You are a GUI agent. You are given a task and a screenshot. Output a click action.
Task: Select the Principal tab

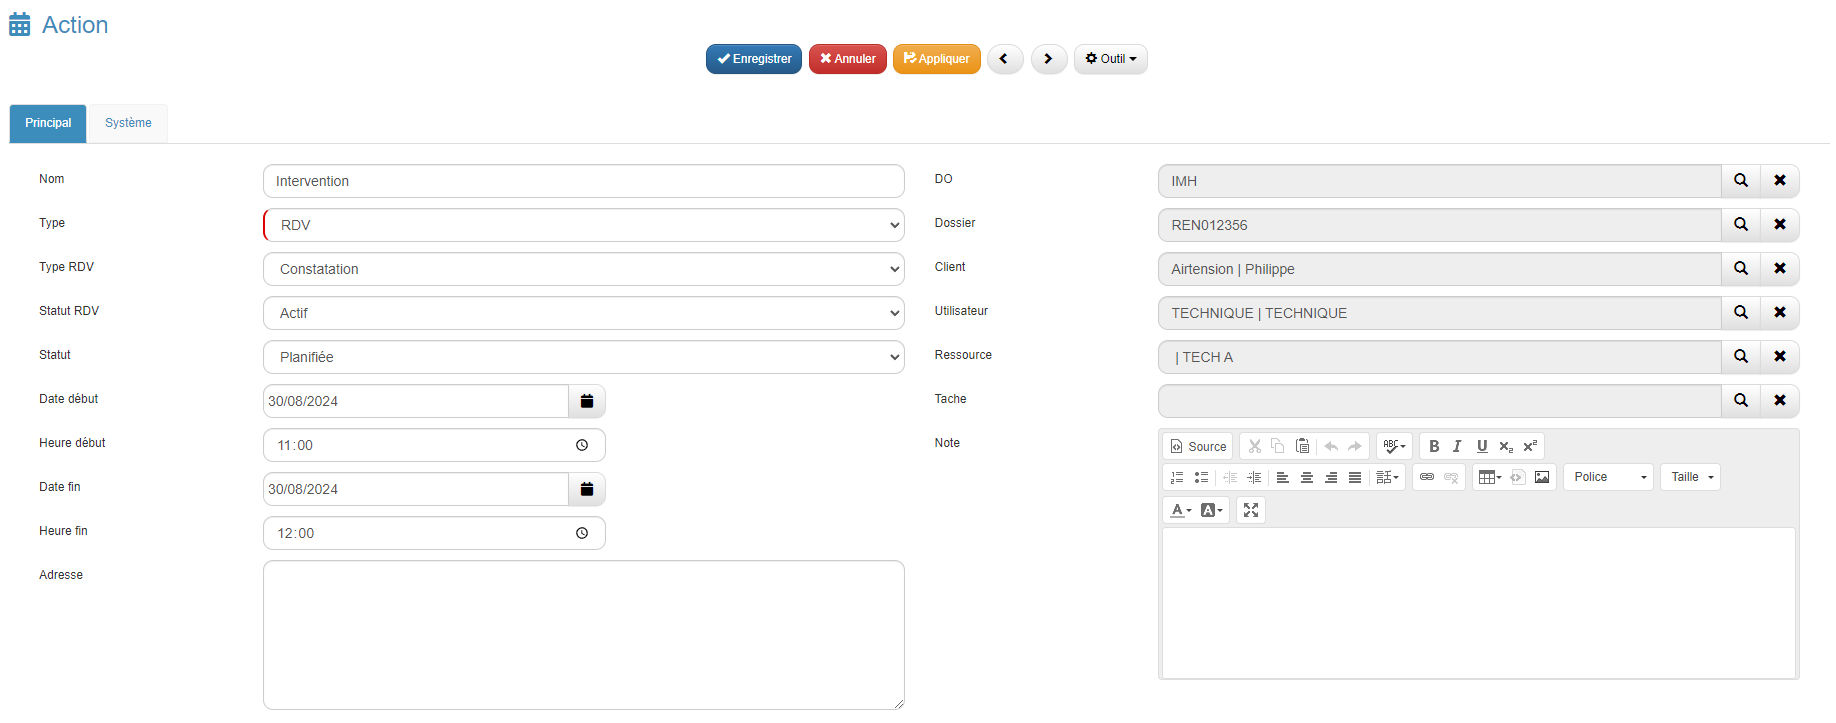point(48,123)
